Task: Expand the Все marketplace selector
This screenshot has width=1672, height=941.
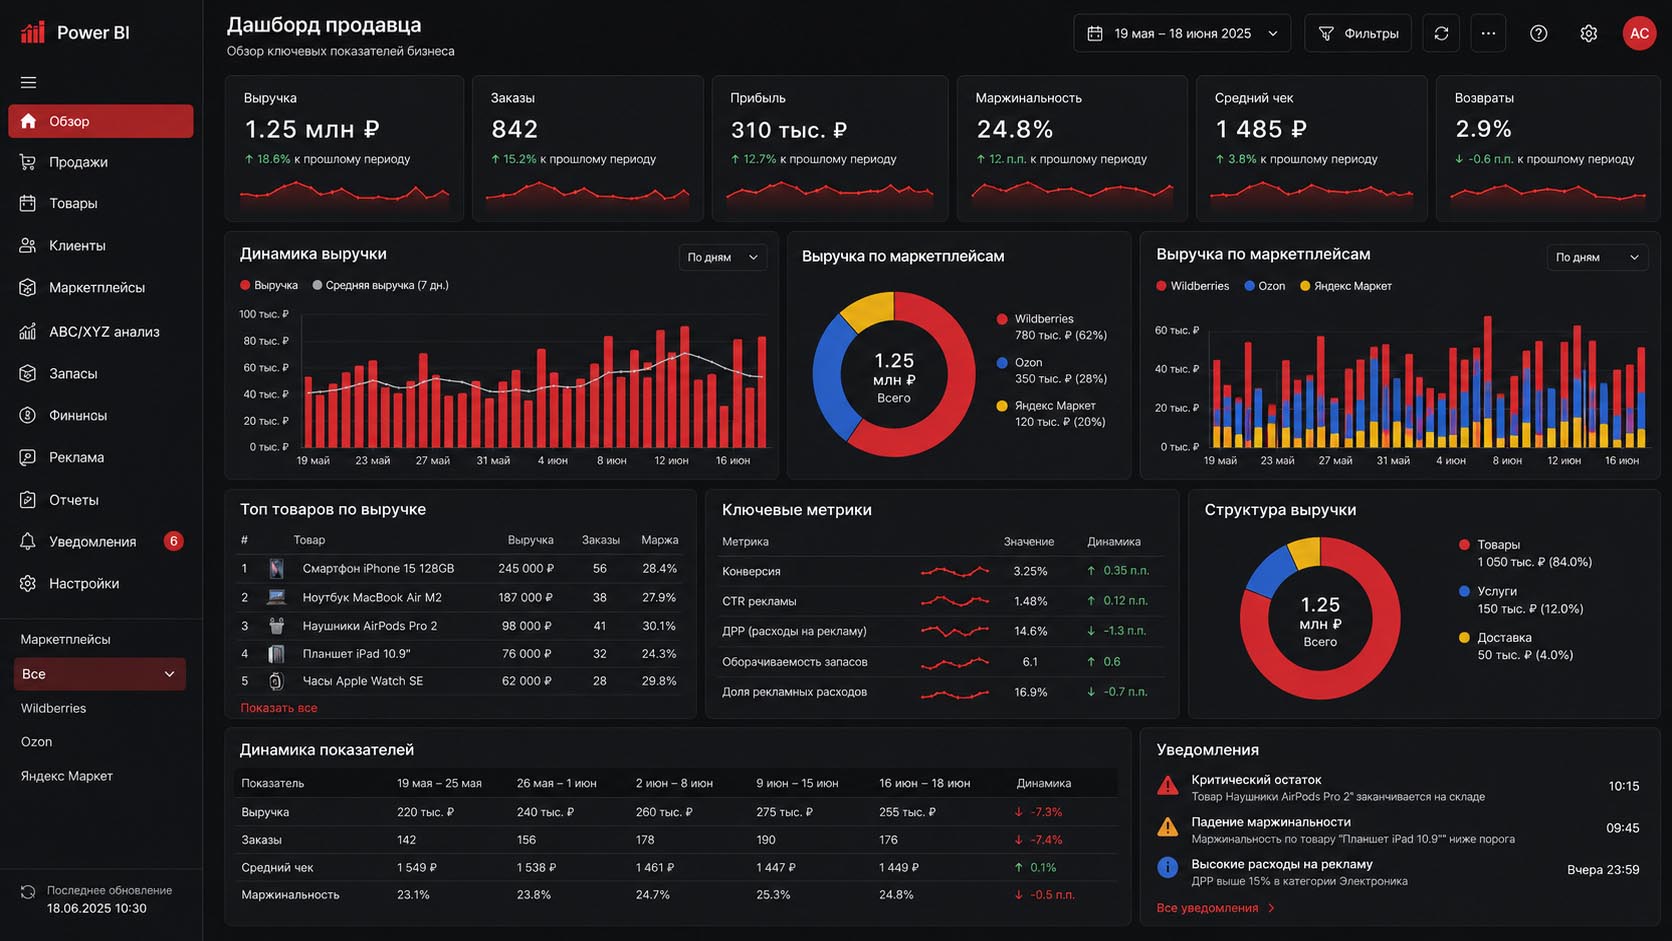Action: 99,674
